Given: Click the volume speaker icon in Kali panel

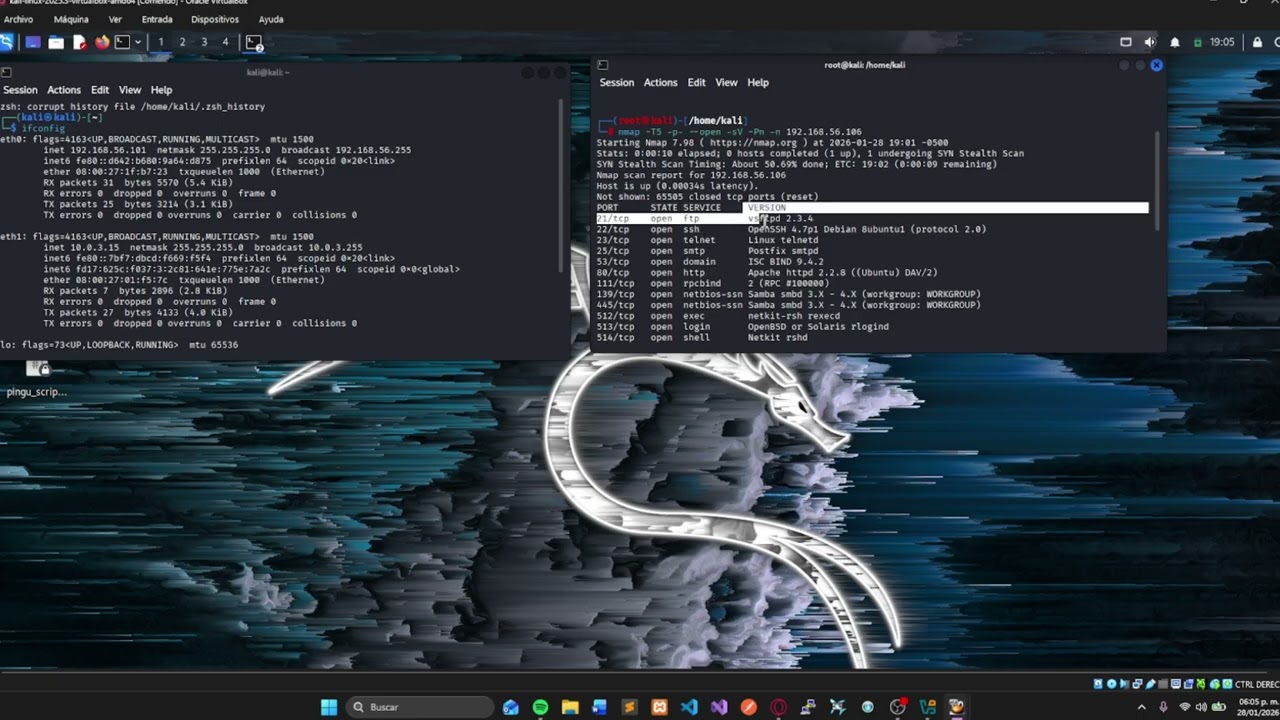Looking at the screenshot, I should (x=1150, y=42).
